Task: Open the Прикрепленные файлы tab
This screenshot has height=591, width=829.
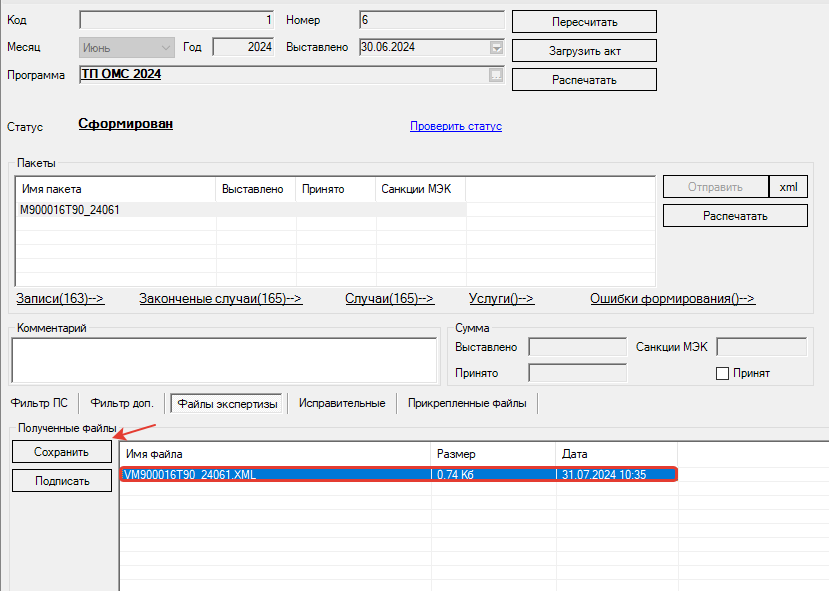Action: [466, 403]
